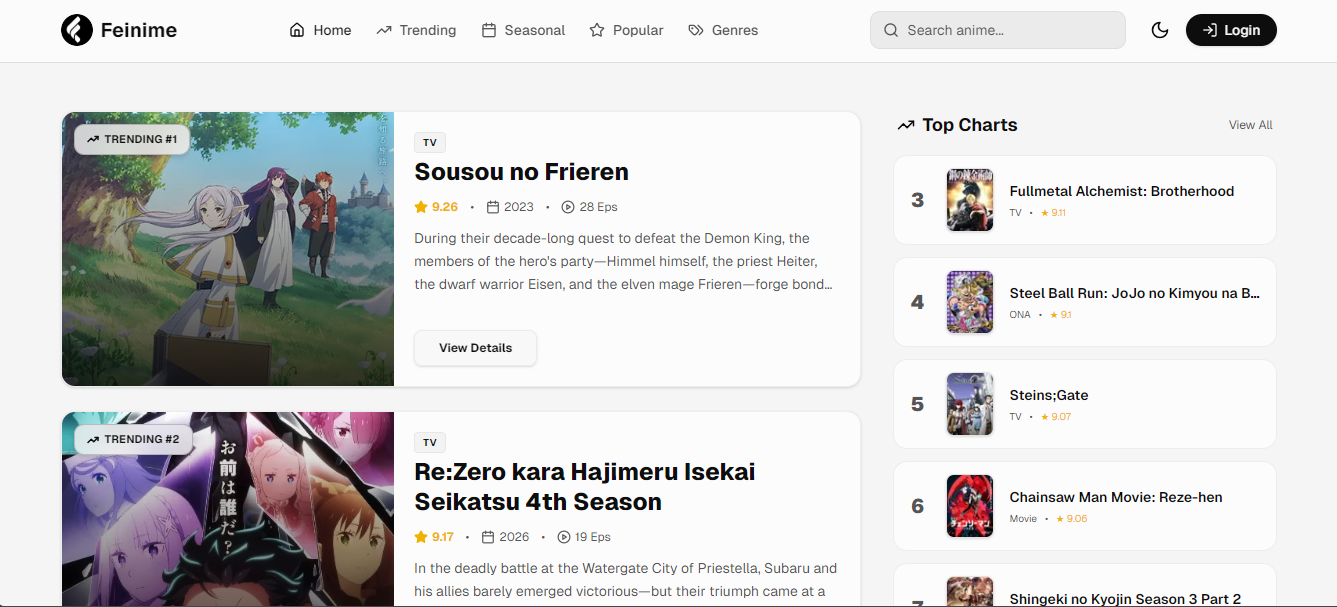This screenshot has width=1337, height=607.
Task: Click the Re:Zero synopsis text
Action: point(626,580)
